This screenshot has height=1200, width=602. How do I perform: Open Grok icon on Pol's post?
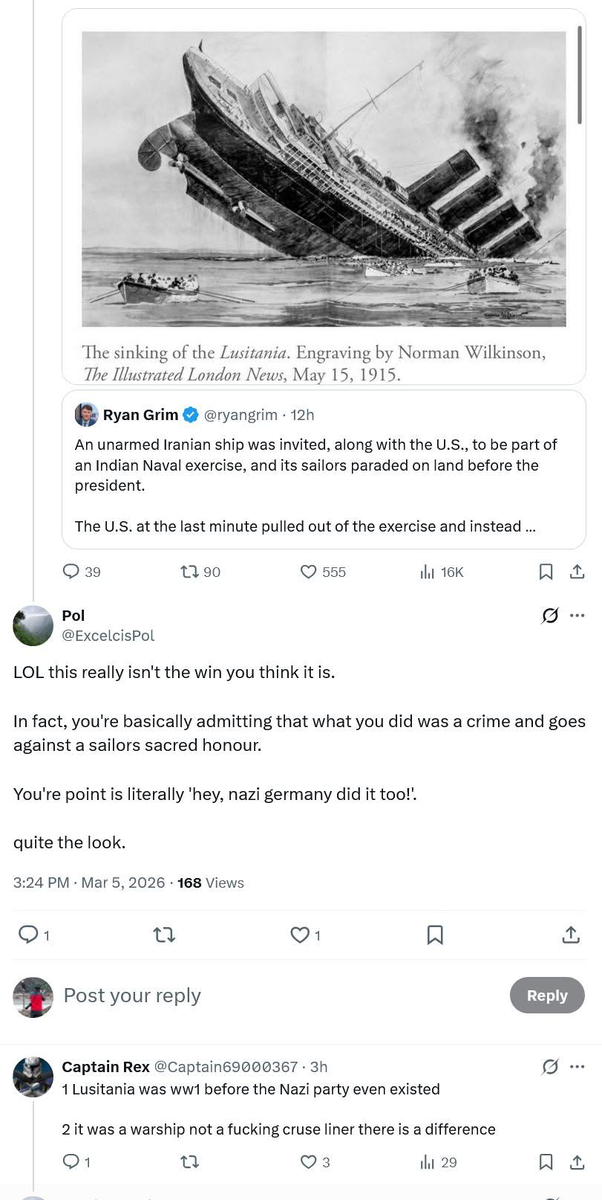(549, 616)
